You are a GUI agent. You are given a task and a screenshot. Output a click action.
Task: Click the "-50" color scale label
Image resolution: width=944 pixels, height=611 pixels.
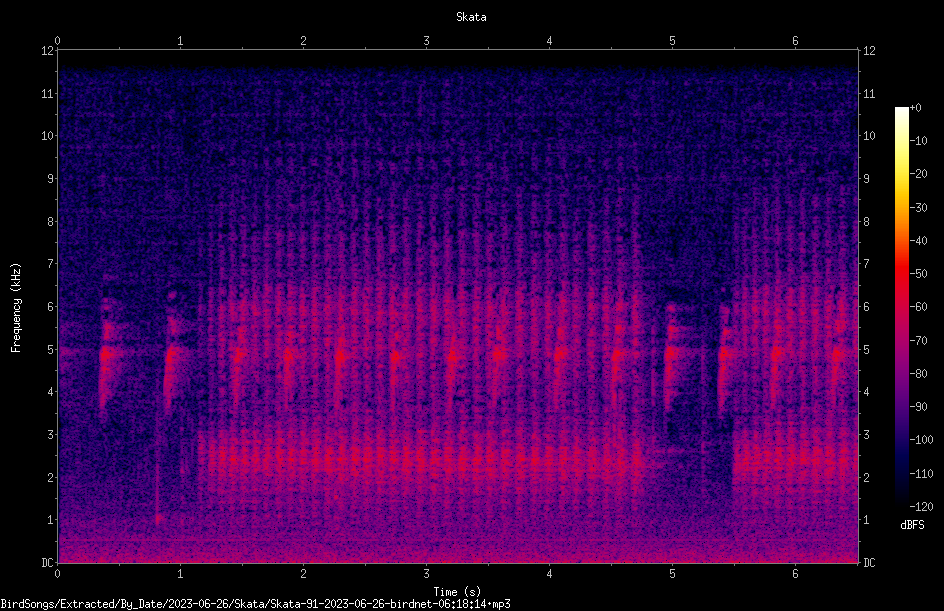pyautogui.click(x=918, y=274)
